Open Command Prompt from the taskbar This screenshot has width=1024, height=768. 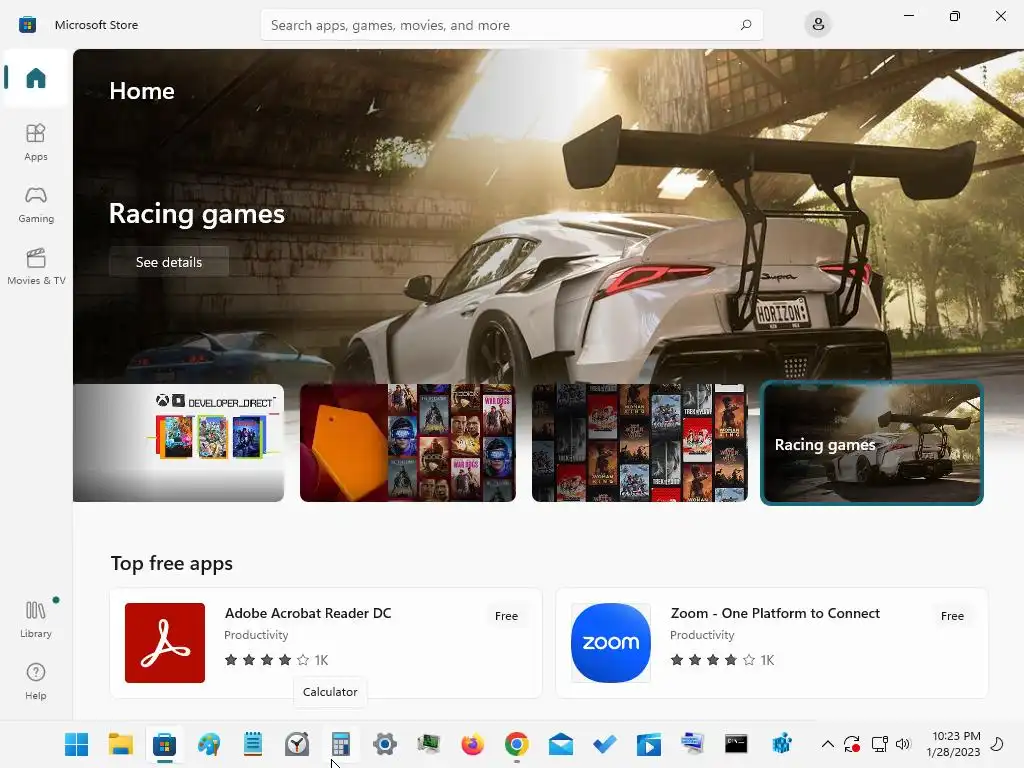[x=736, y=744]
